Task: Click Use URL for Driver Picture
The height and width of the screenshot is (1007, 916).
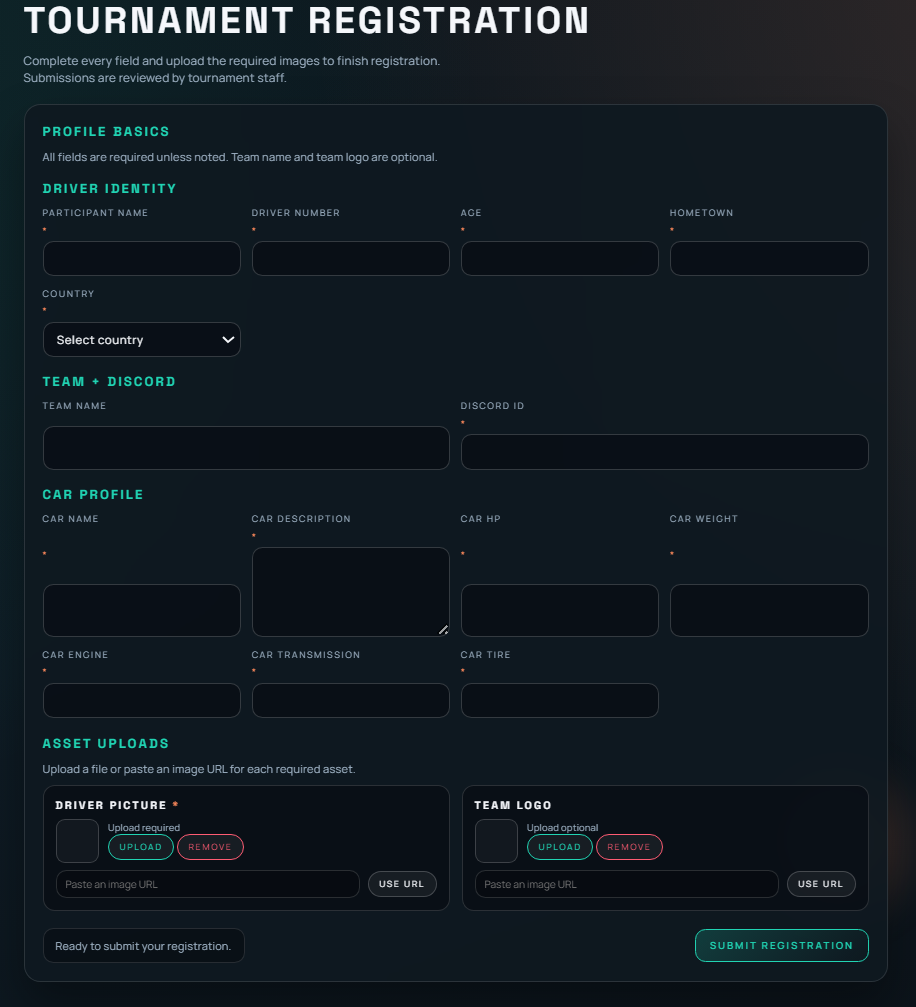Action: pyautogui.click(x=402, y=884)
